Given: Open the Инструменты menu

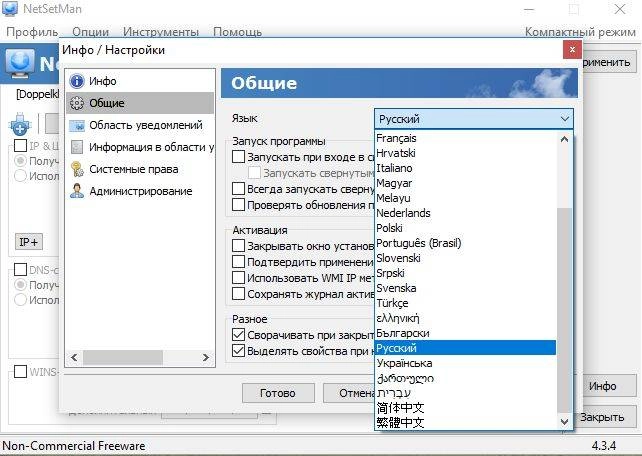Looking at the screenshot, I should tap(161, 32).
